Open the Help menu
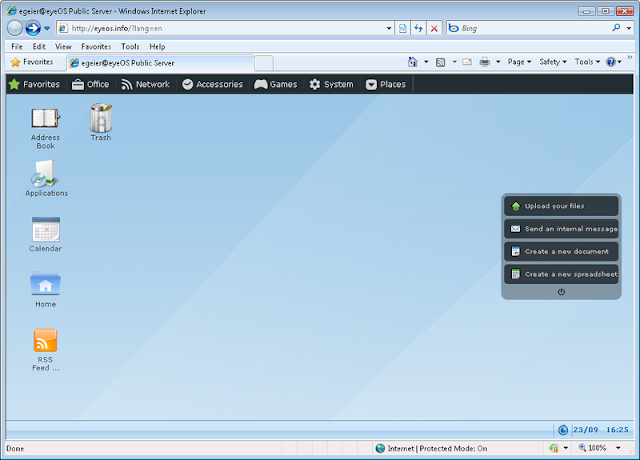Viewport: 640px width, 460px height. (157, 47)
